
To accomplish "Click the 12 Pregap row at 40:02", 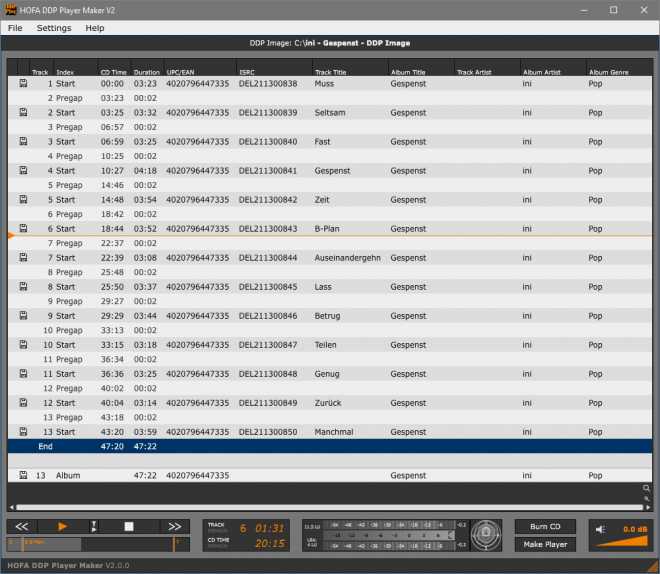I will pos(330,388).
